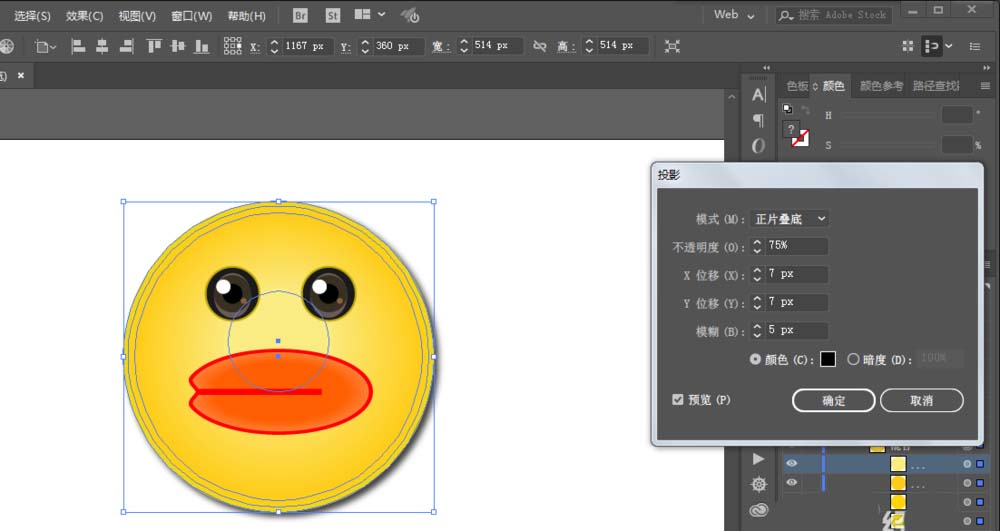
Task: Open the 效果(C) menu
Action: point(84,16)
